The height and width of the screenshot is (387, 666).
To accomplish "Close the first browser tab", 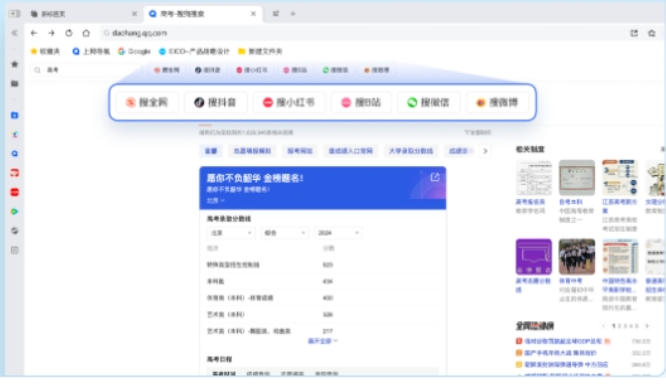I will [135, 14].
